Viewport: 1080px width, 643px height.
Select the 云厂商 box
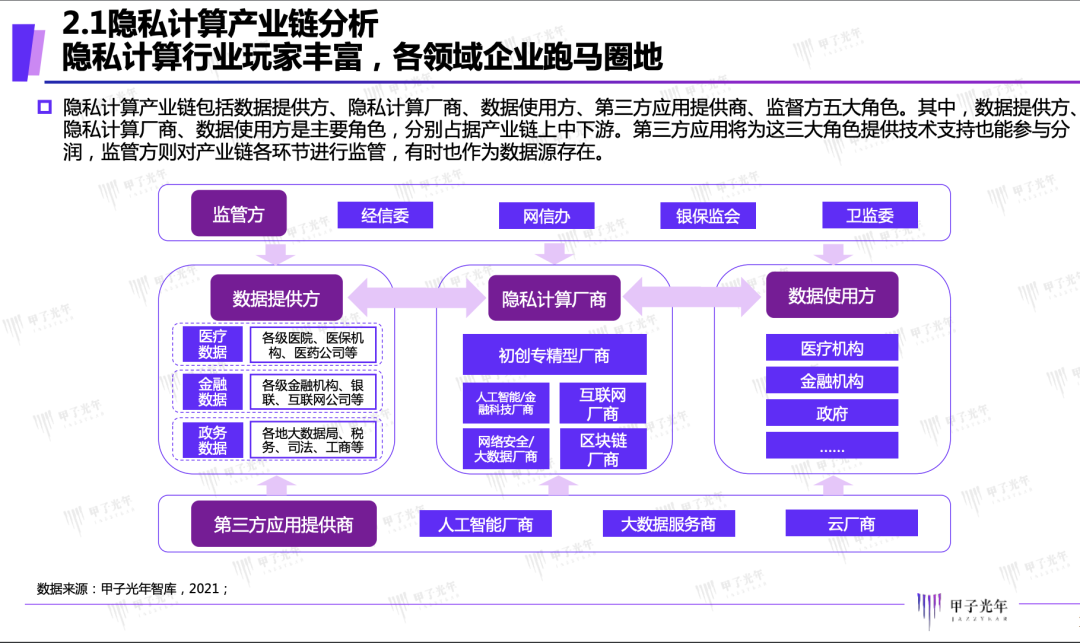[x=851, y=523]
